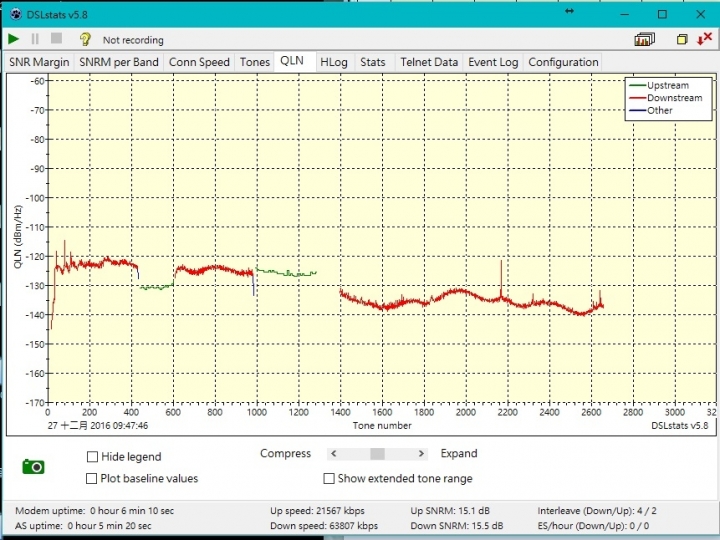Tick the Plot baseline values checkbox

(91, 478)
